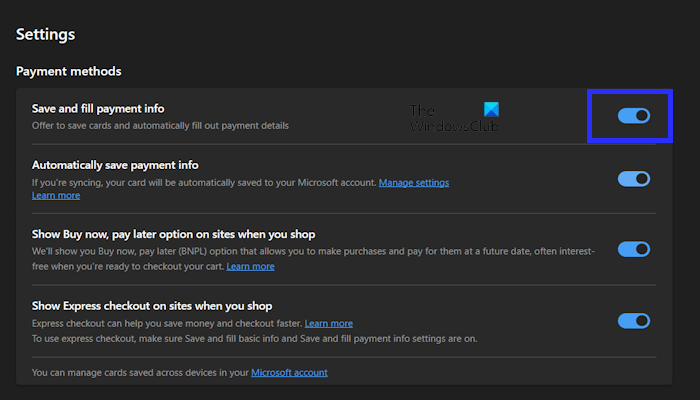Click Show Express checkout on sites title
The width and height of the screenshot is (700, 400).
[x=152, y=306]
